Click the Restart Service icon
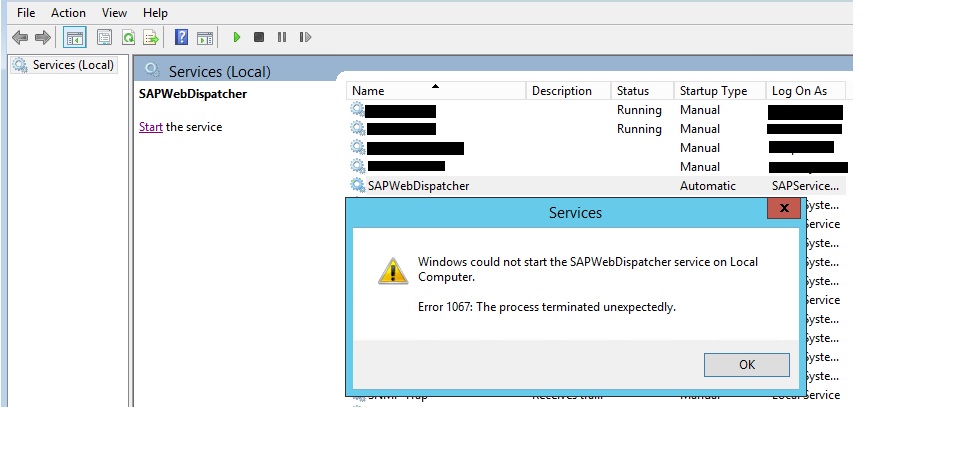980x453 pixels. point(305,37)
